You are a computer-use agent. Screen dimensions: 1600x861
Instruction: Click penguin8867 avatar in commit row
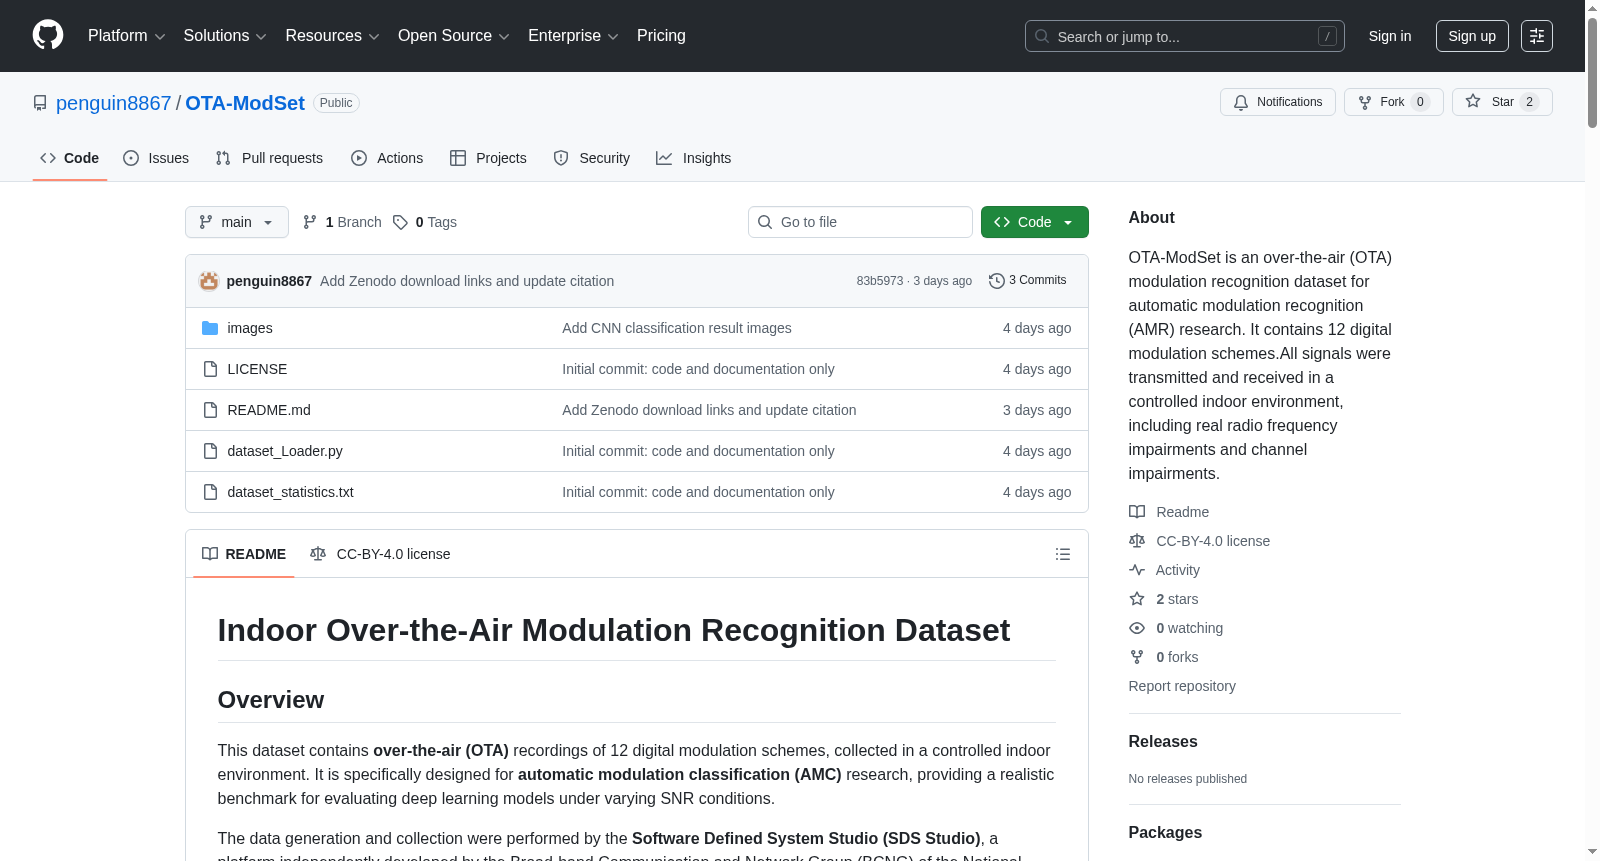point(209,281)
